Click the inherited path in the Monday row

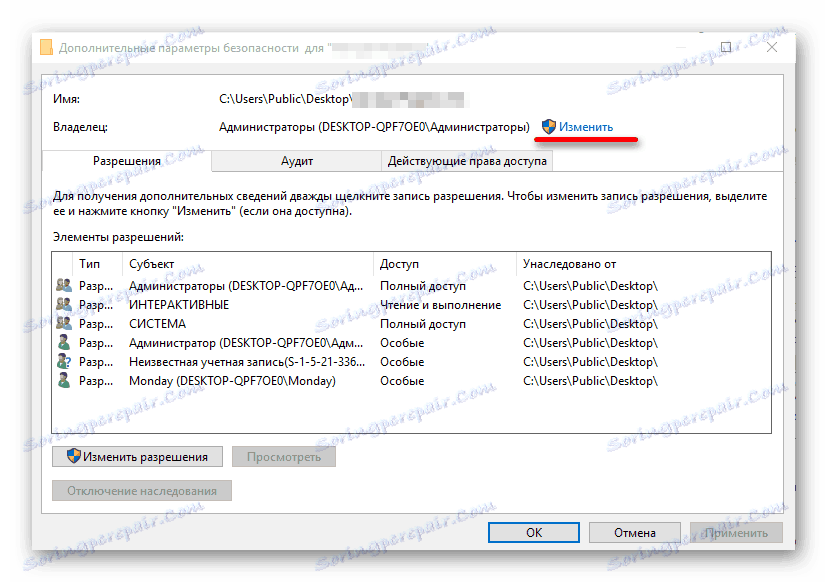pos(590,381)
